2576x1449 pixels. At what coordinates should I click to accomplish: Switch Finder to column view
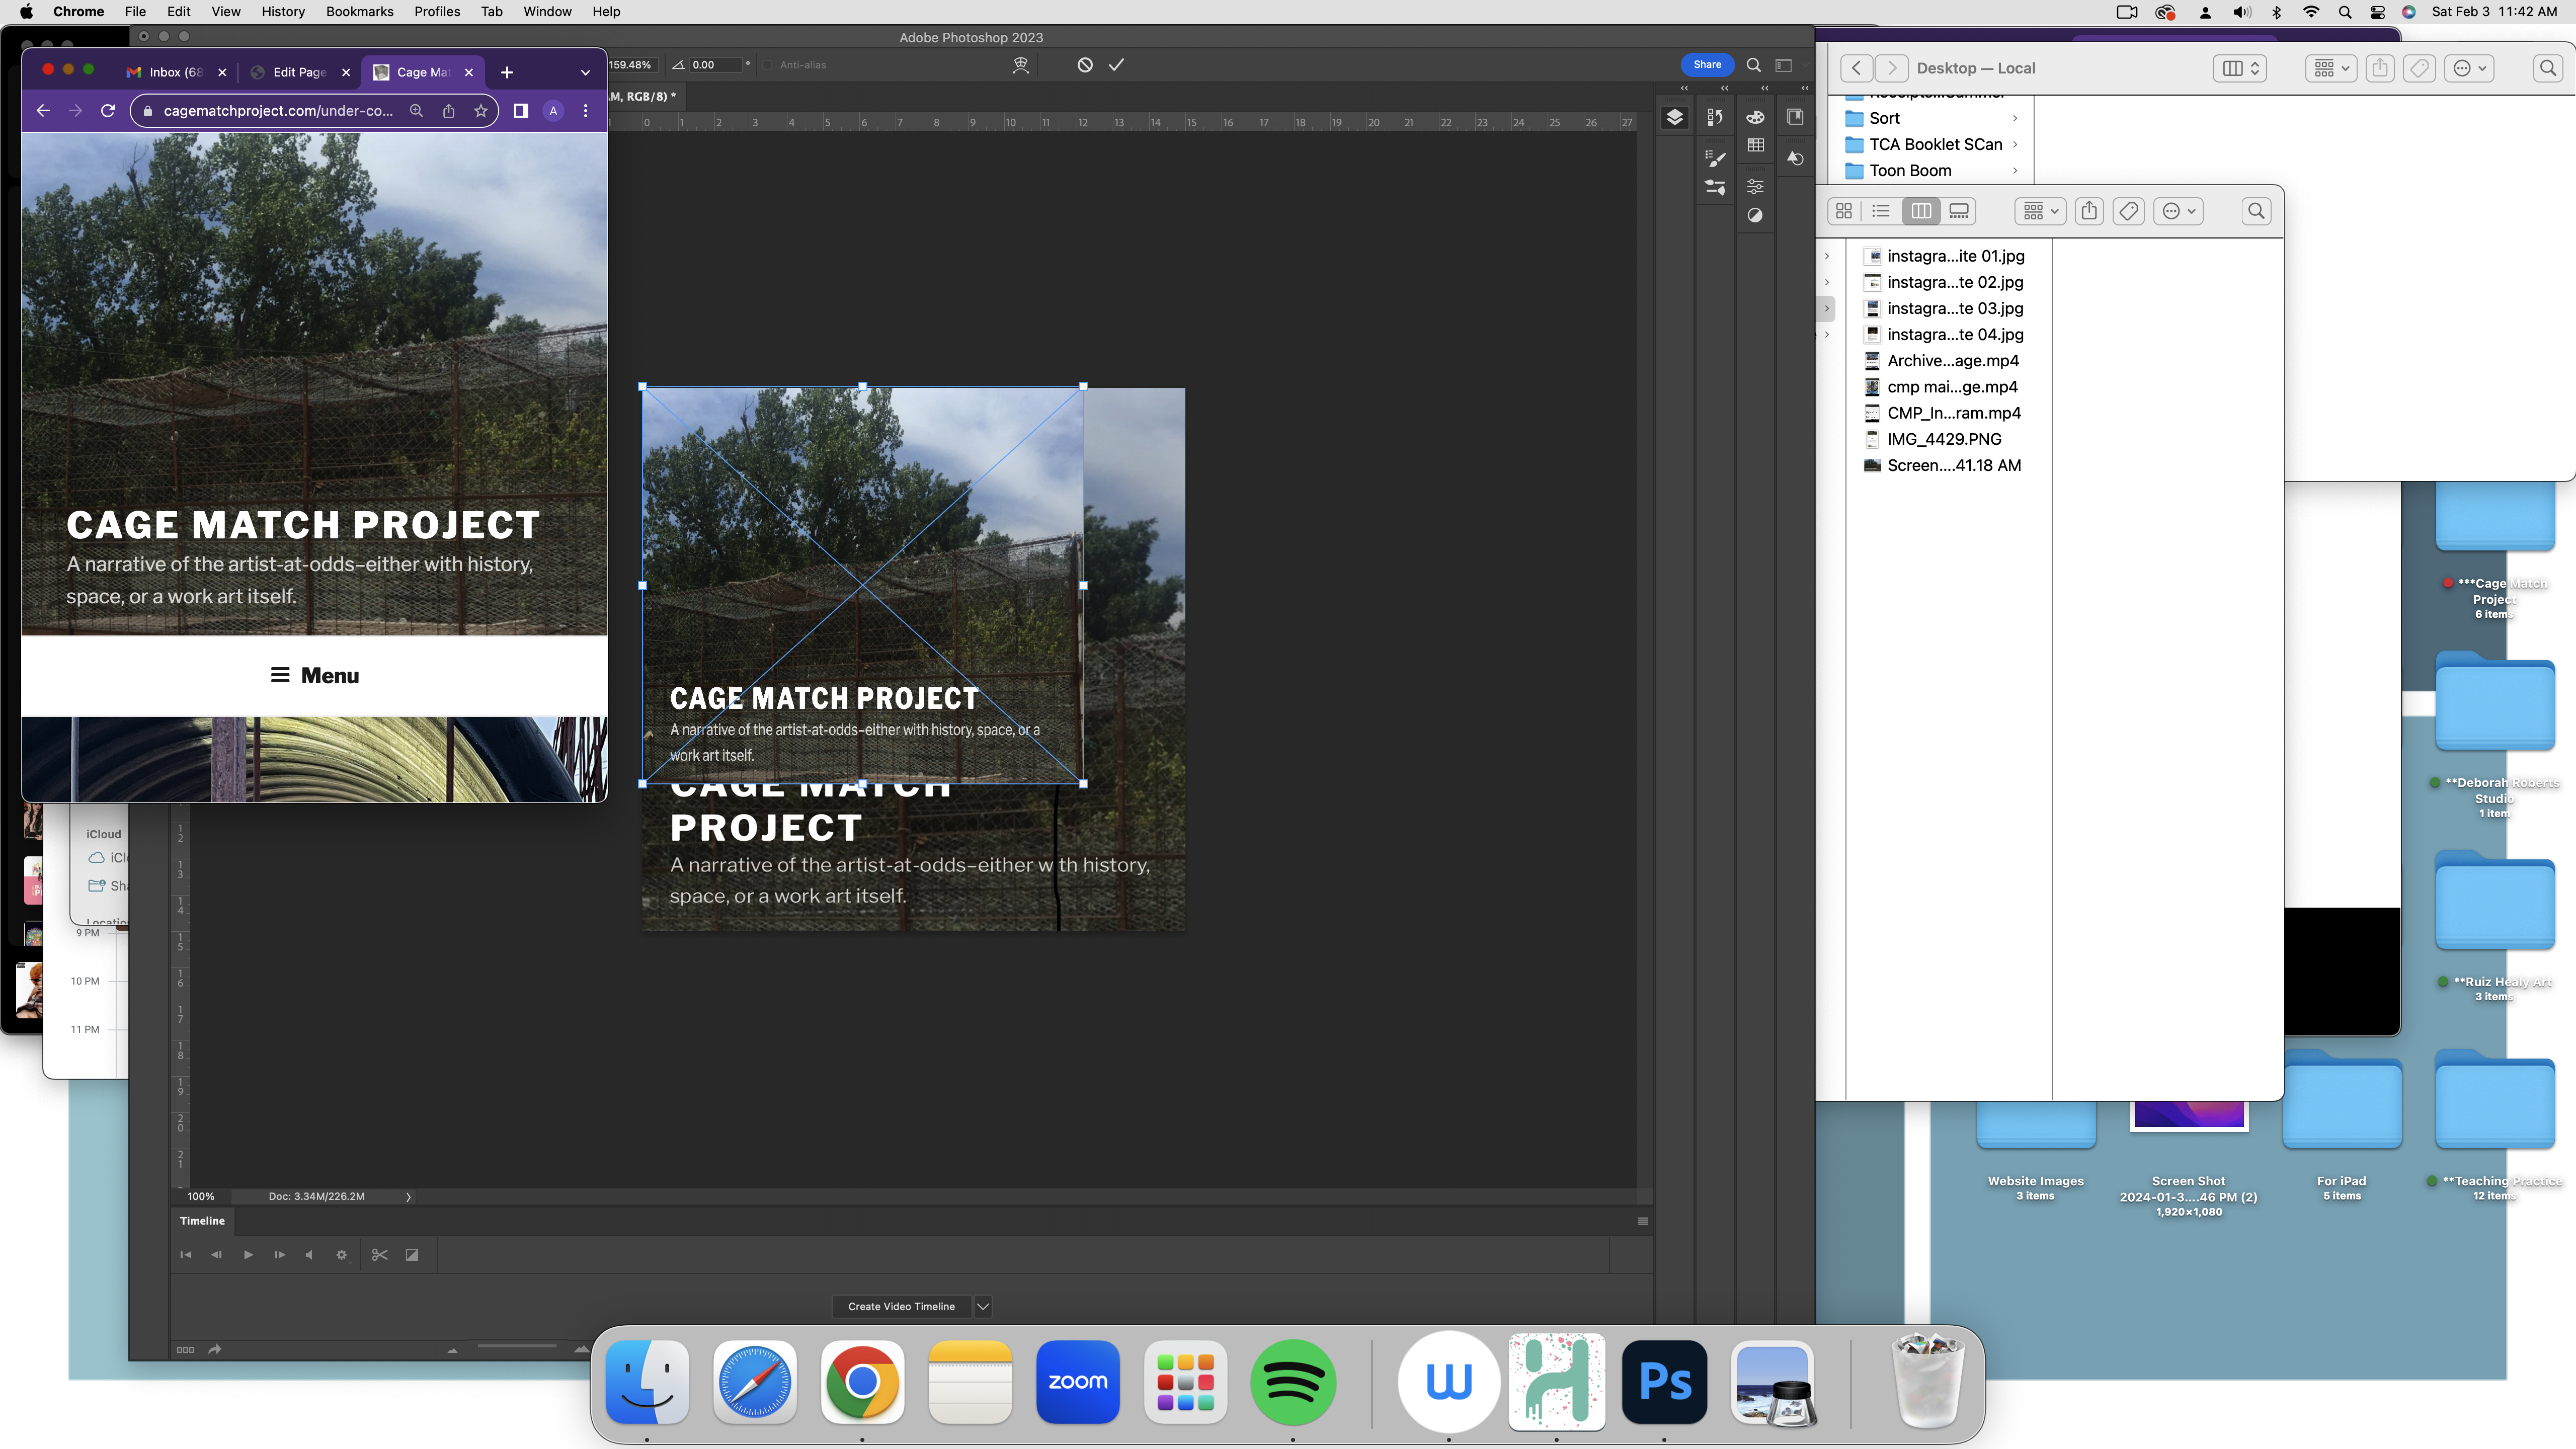click(1920, 211)
